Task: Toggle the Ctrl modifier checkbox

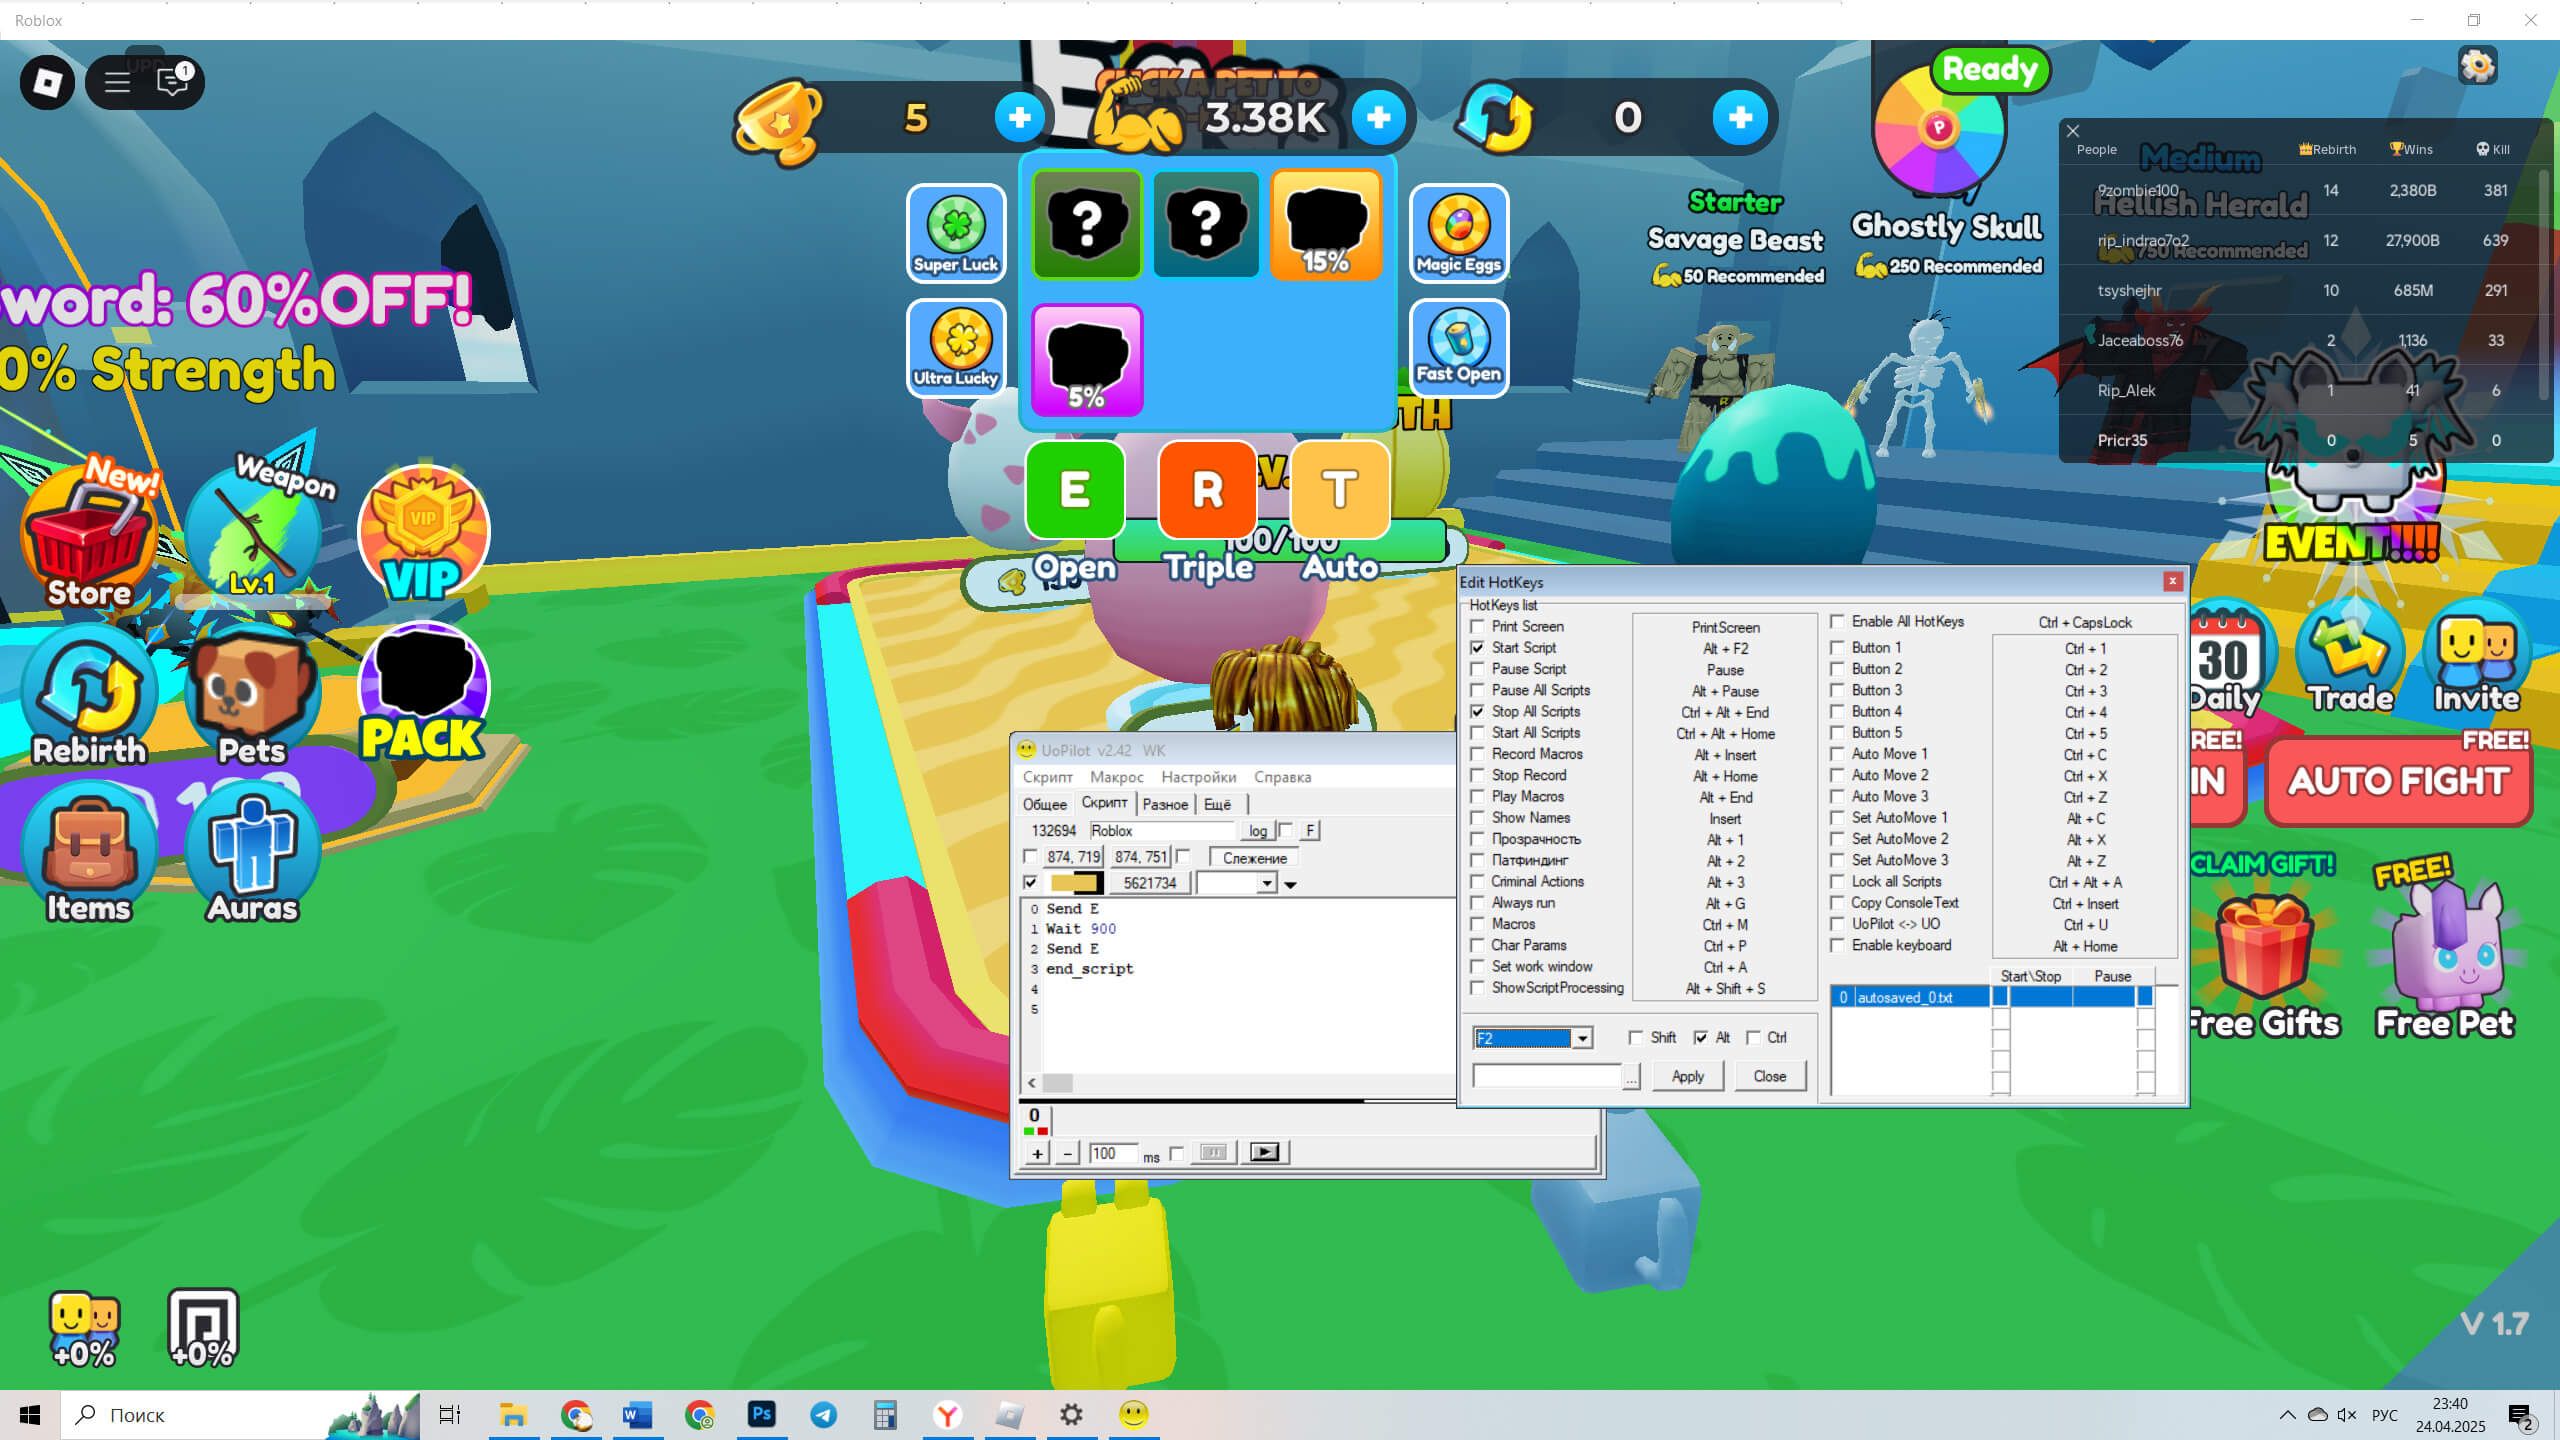Action: coord(1753,1037)
